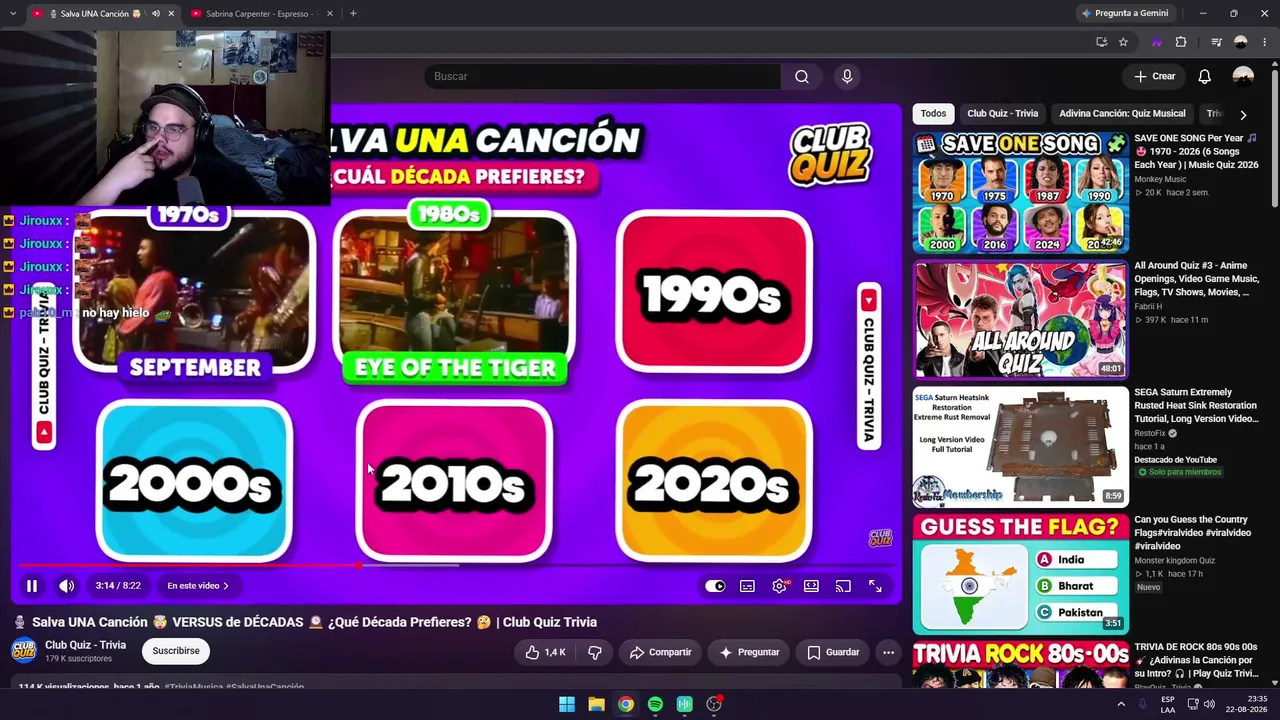1280x720 pixels.
Task: Open the Club Quiz - Trivia channel name
Action: pyautogui.click(x=85, y=645)
